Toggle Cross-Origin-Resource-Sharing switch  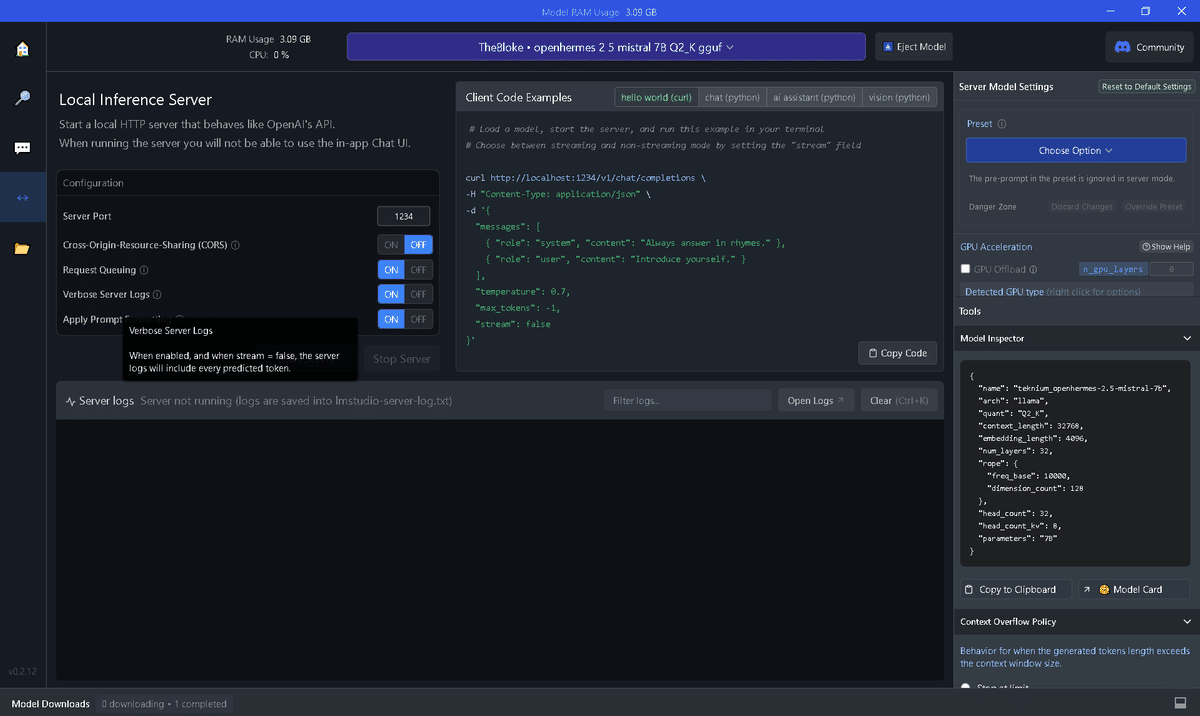[x=405, y=245]
